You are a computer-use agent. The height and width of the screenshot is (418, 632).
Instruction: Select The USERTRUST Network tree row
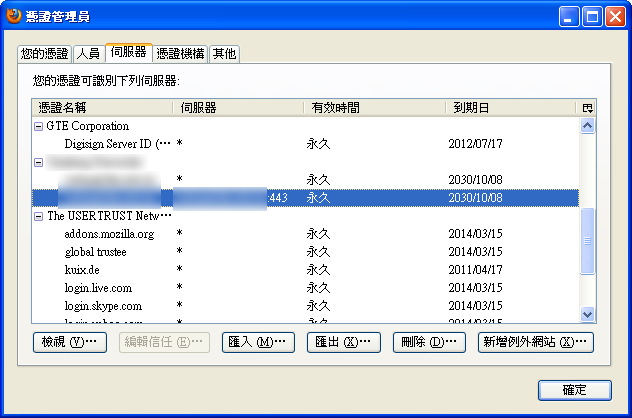(305, 216)
